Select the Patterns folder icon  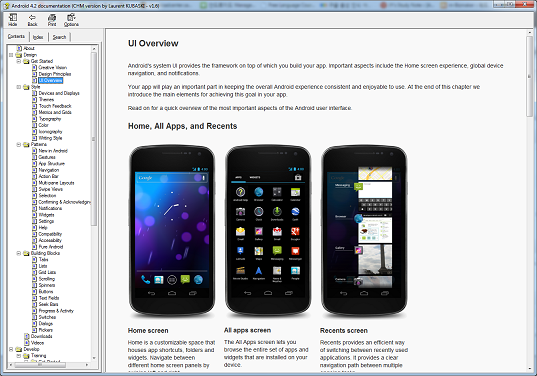pyautogui.click(x=26, y=145)
